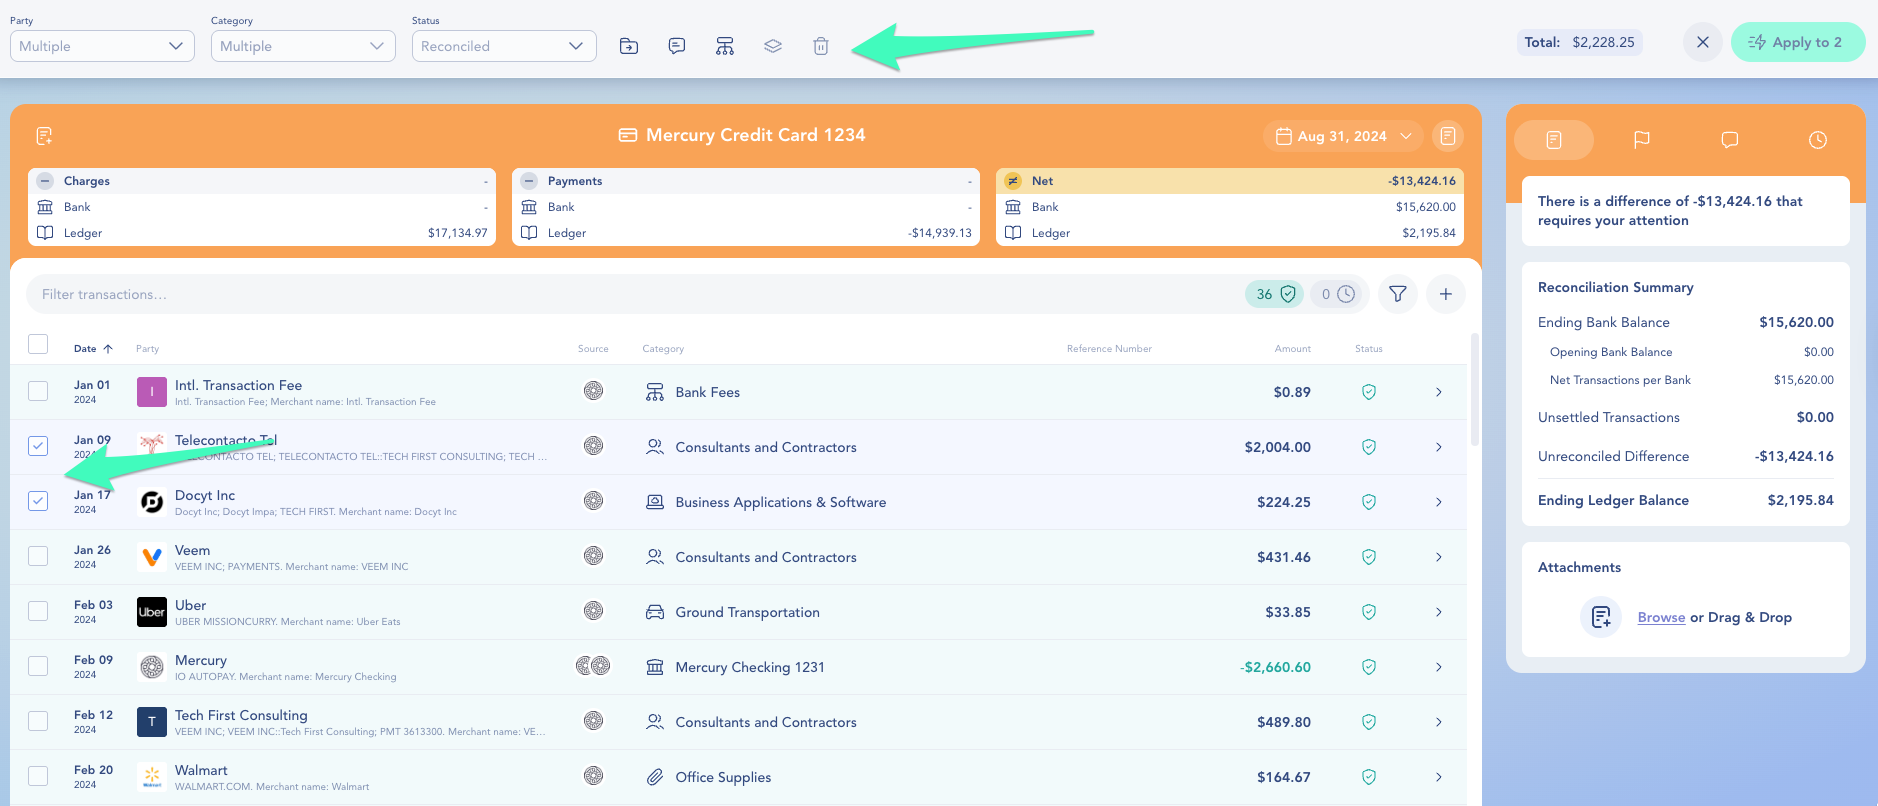Uncheck the Telecontacto Tel transaction checkbox
Screen dimensions: 1878x806
pyautogui.click(x=38, y=446)
